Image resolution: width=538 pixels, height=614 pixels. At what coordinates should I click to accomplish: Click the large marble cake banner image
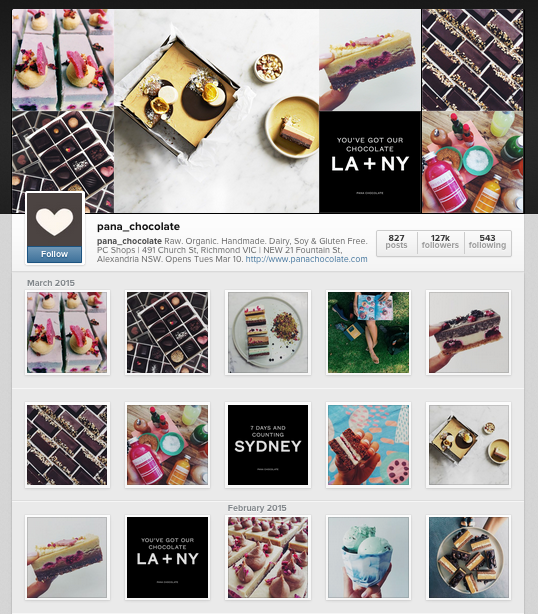(x=217, y=111)
